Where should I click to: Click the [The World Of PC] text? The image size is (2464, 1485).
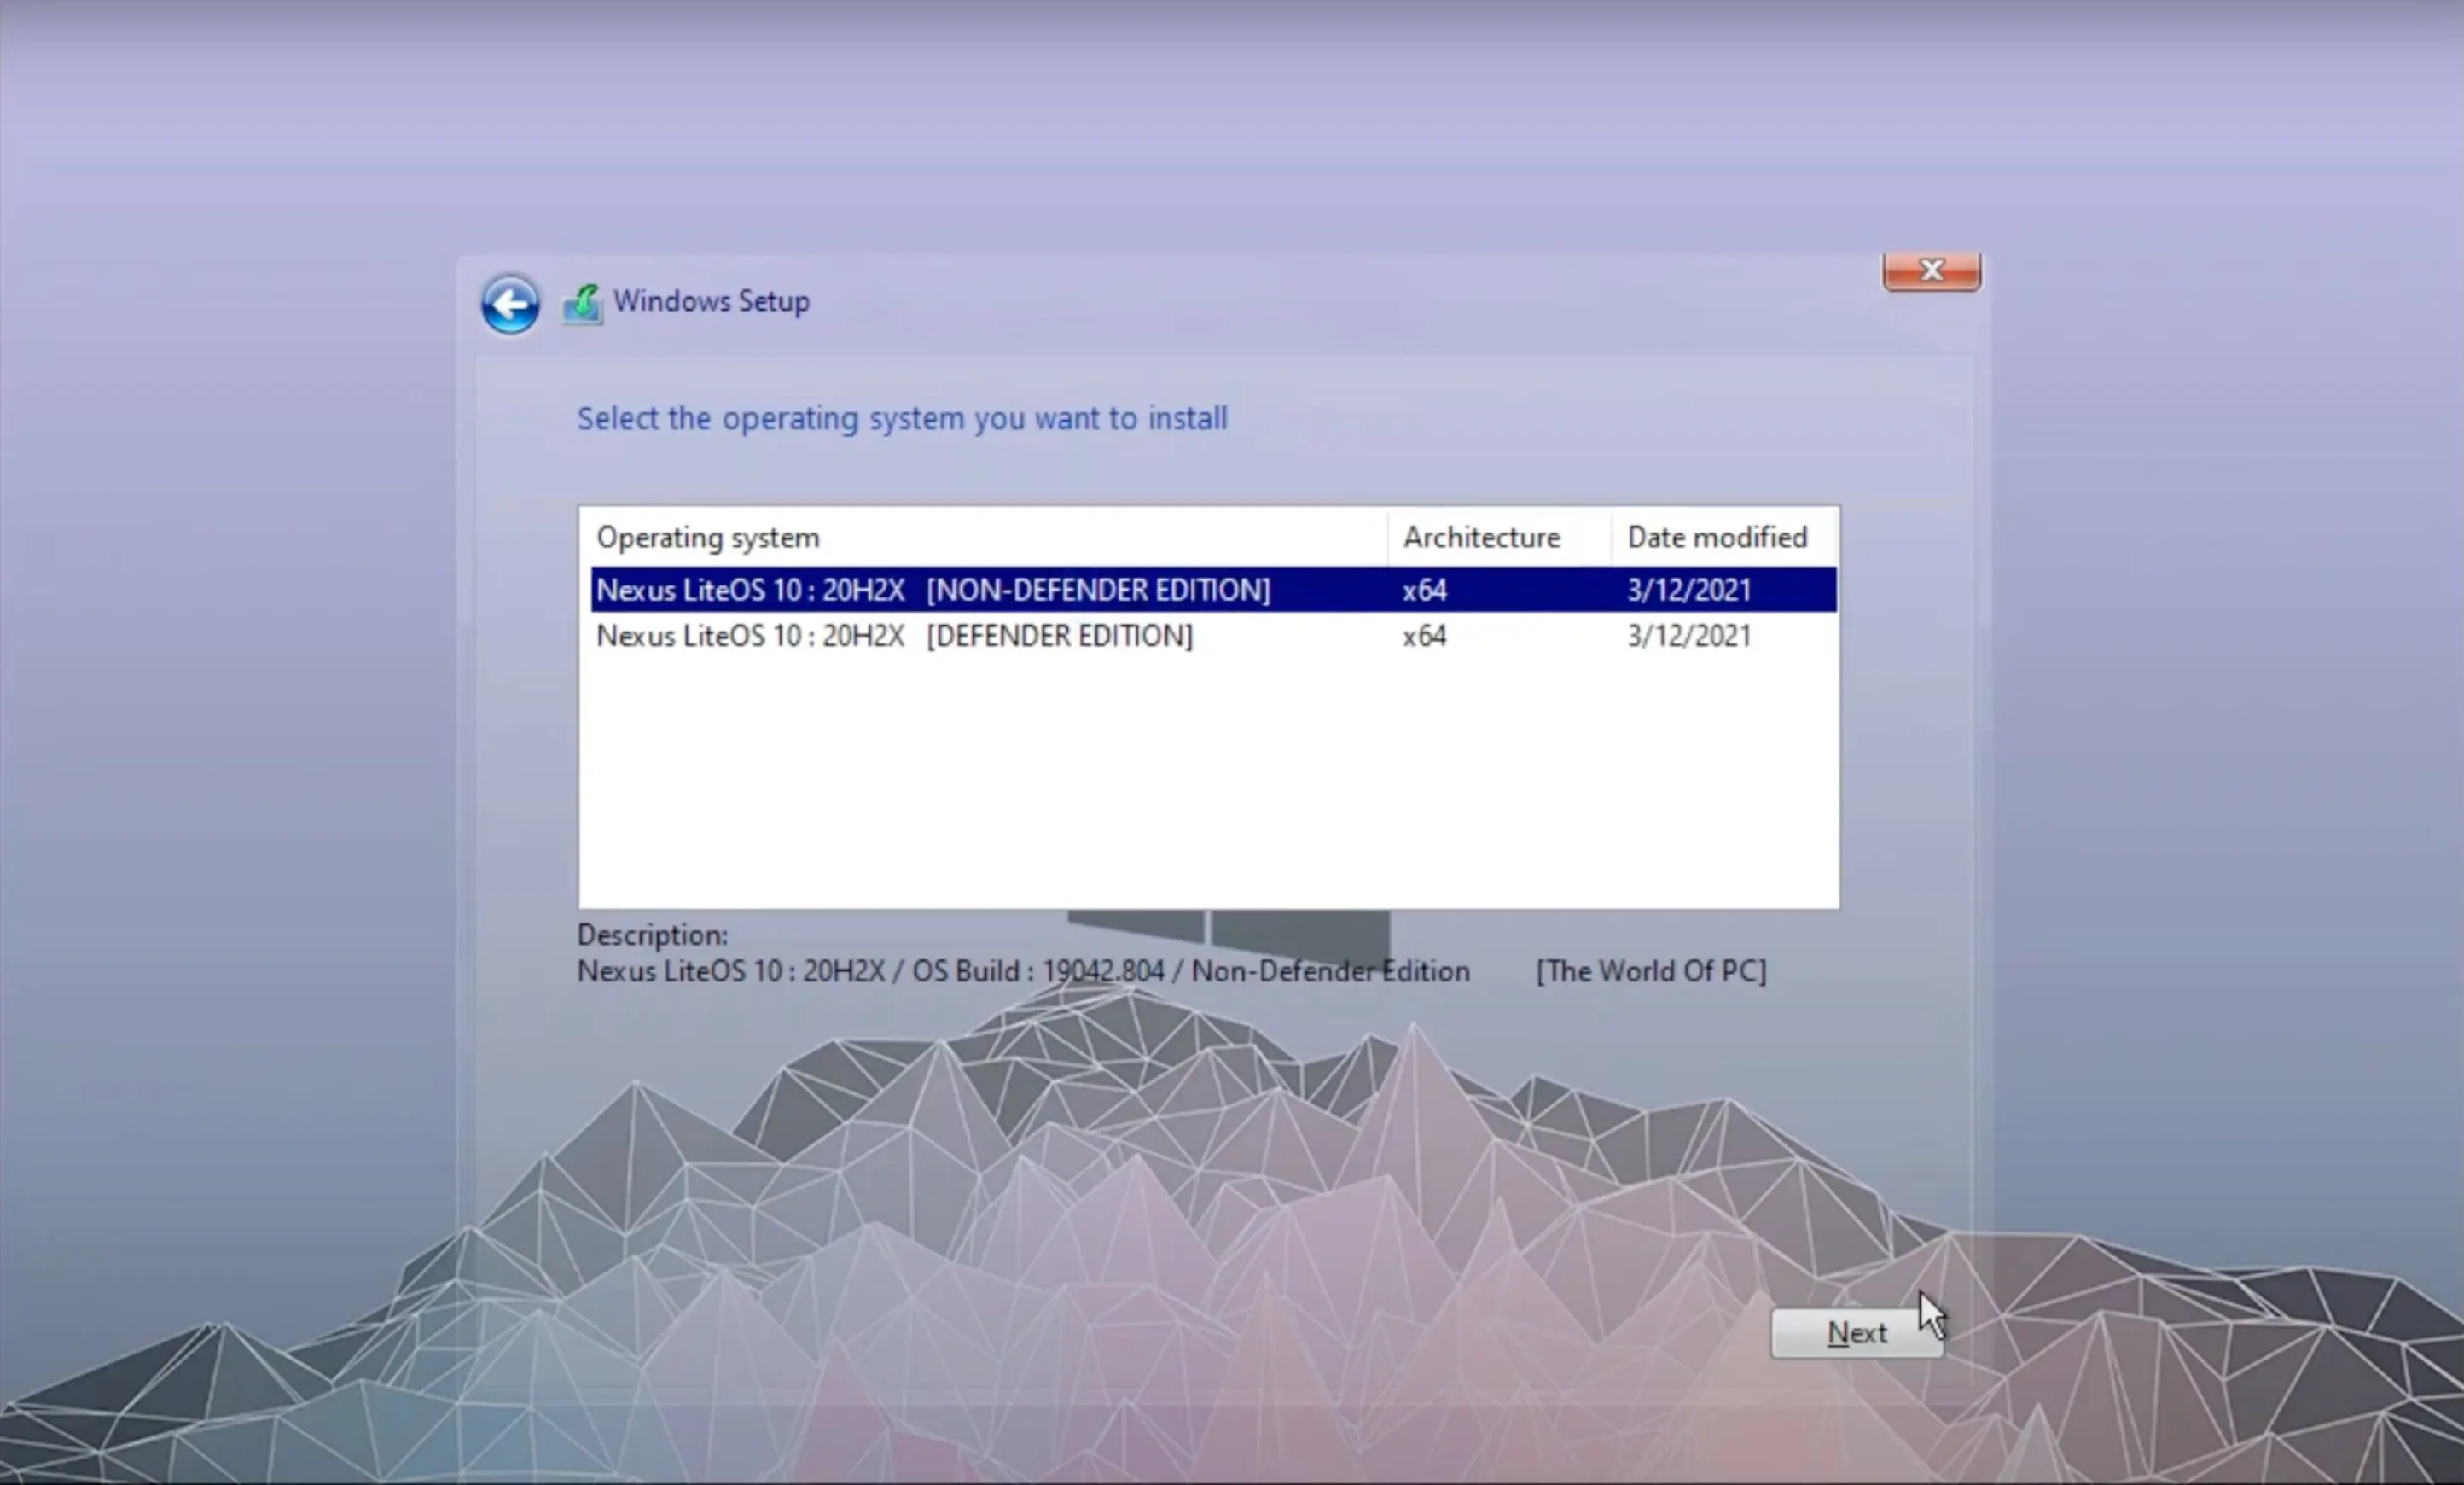(1651, 971)
